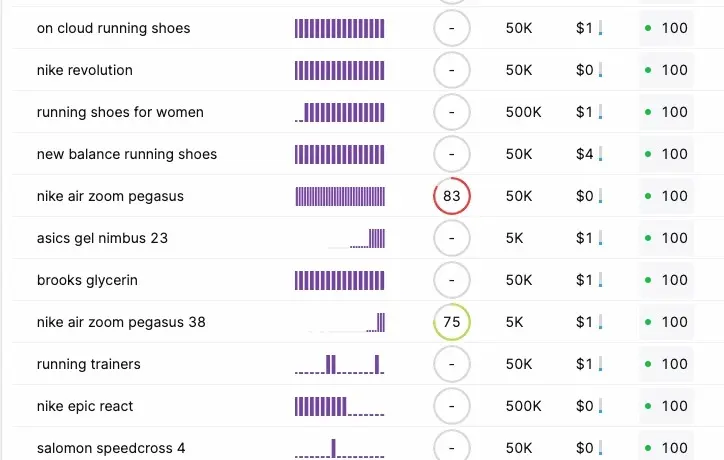The image size is (724, 460).
Task: Click the 5K volume for asics gel nimbus 23
Action: tap(514, 238)
